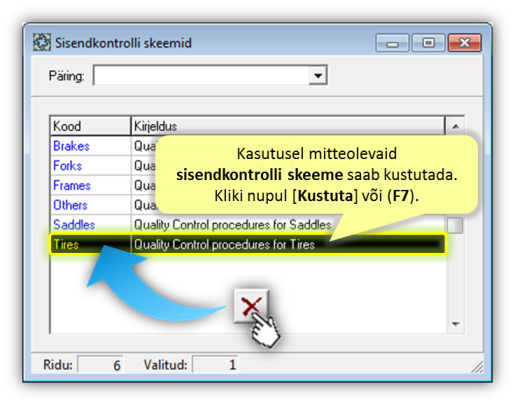Click the scrollbar up arrow in list
Viewport: 515px width, 405px height.
point(455,126)
